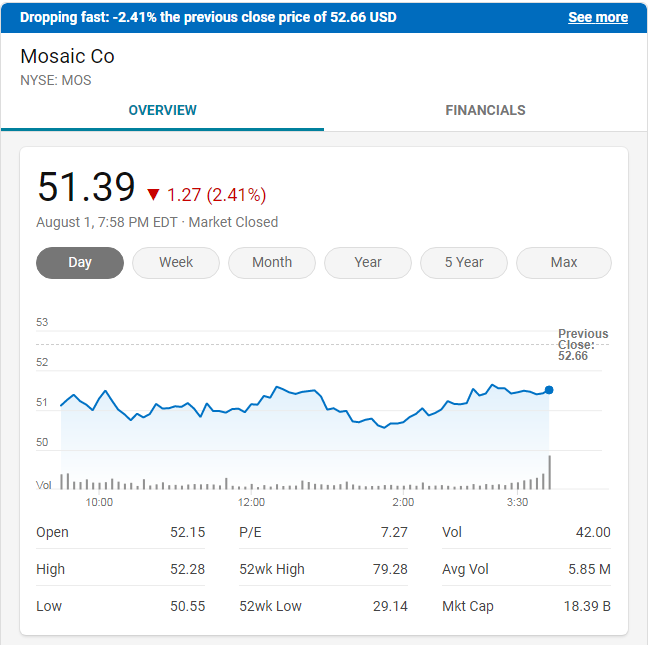Image resolution: width=650 pixels, height=645 pixels.
Task: Click the P/E label in stats
Action: point(250,532)
